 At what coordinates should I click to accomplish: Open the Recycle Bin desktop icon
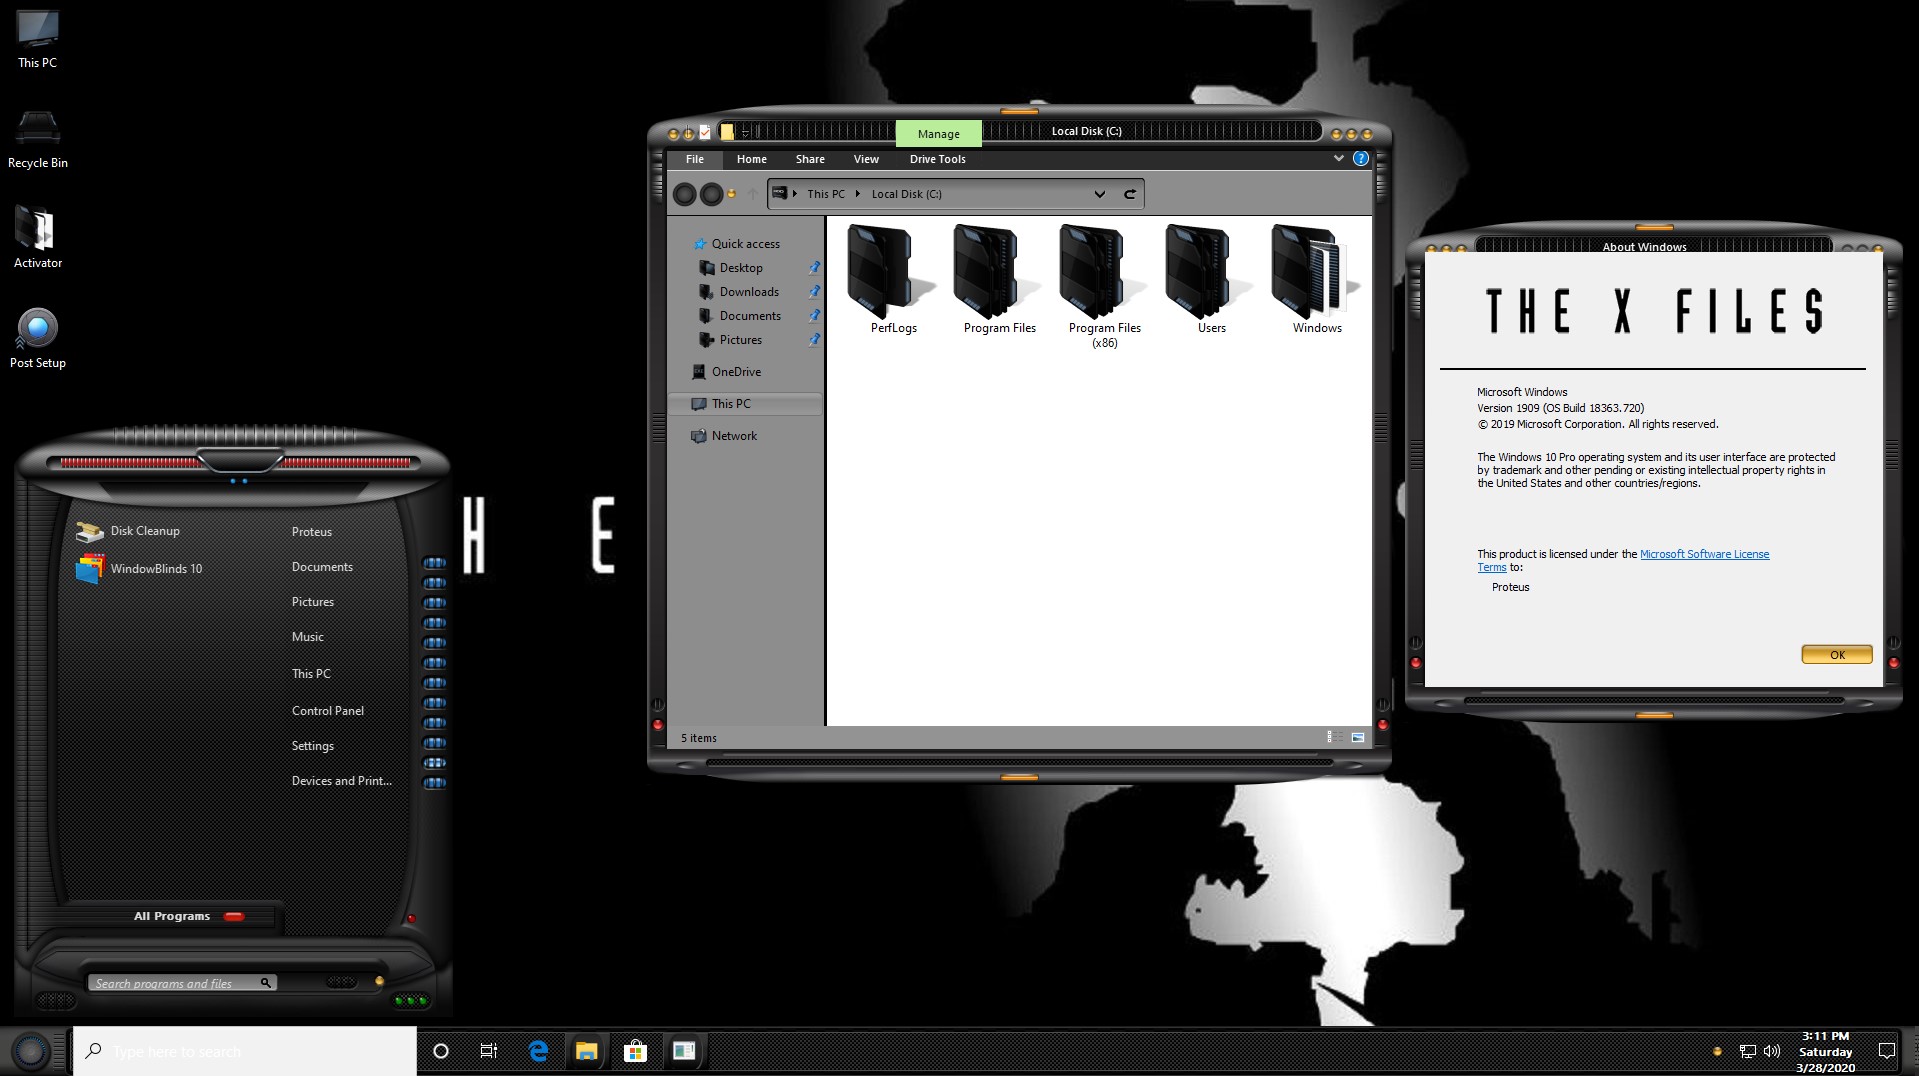coord(38,140)
